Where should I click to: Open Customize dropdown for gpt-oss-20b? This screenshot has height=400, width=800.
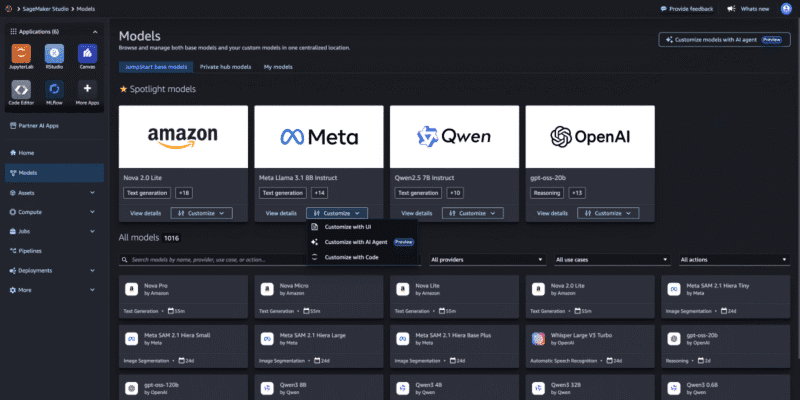[608, 213]
